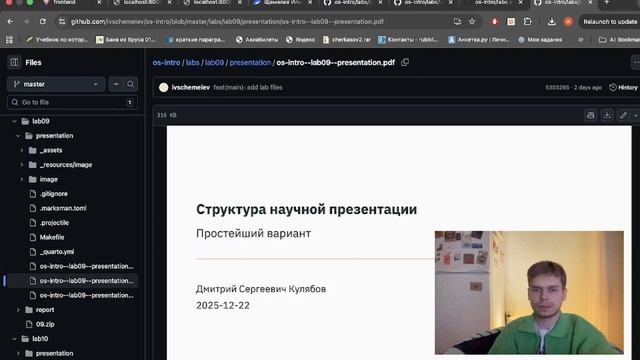Open the _quarto.yml file
This screenshot has height=360, width=640.
(x=57, y=252)
